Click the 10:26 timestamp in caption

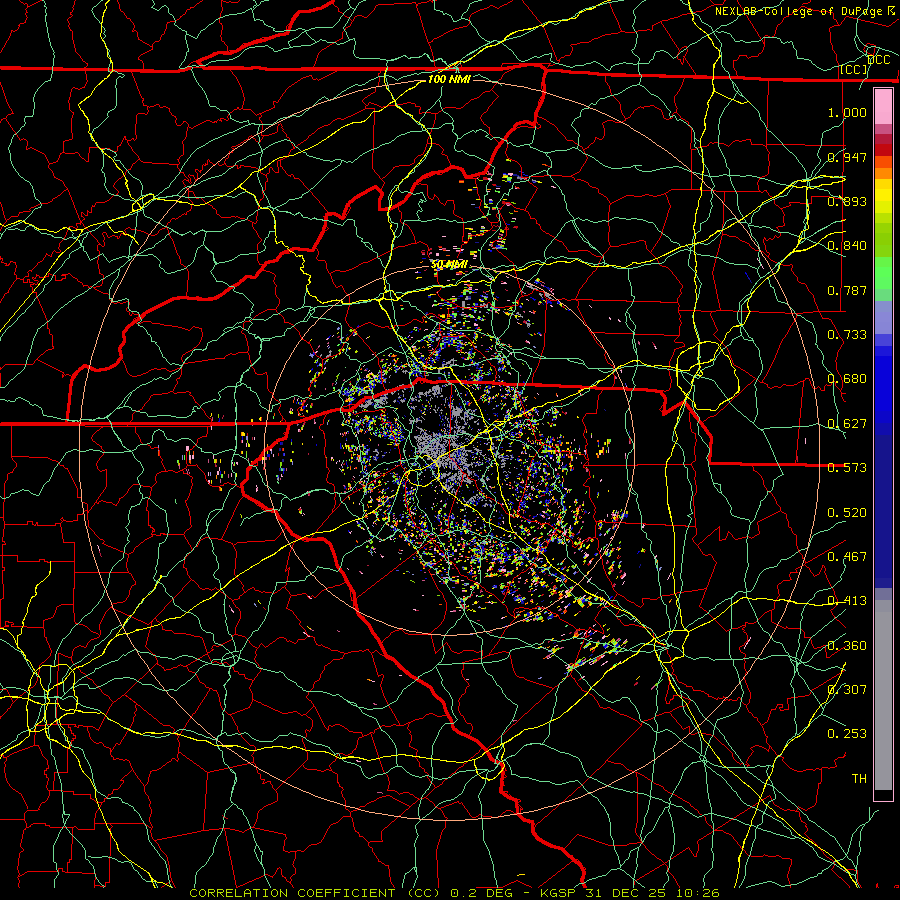pyautogui.click(x=697, y=893)
